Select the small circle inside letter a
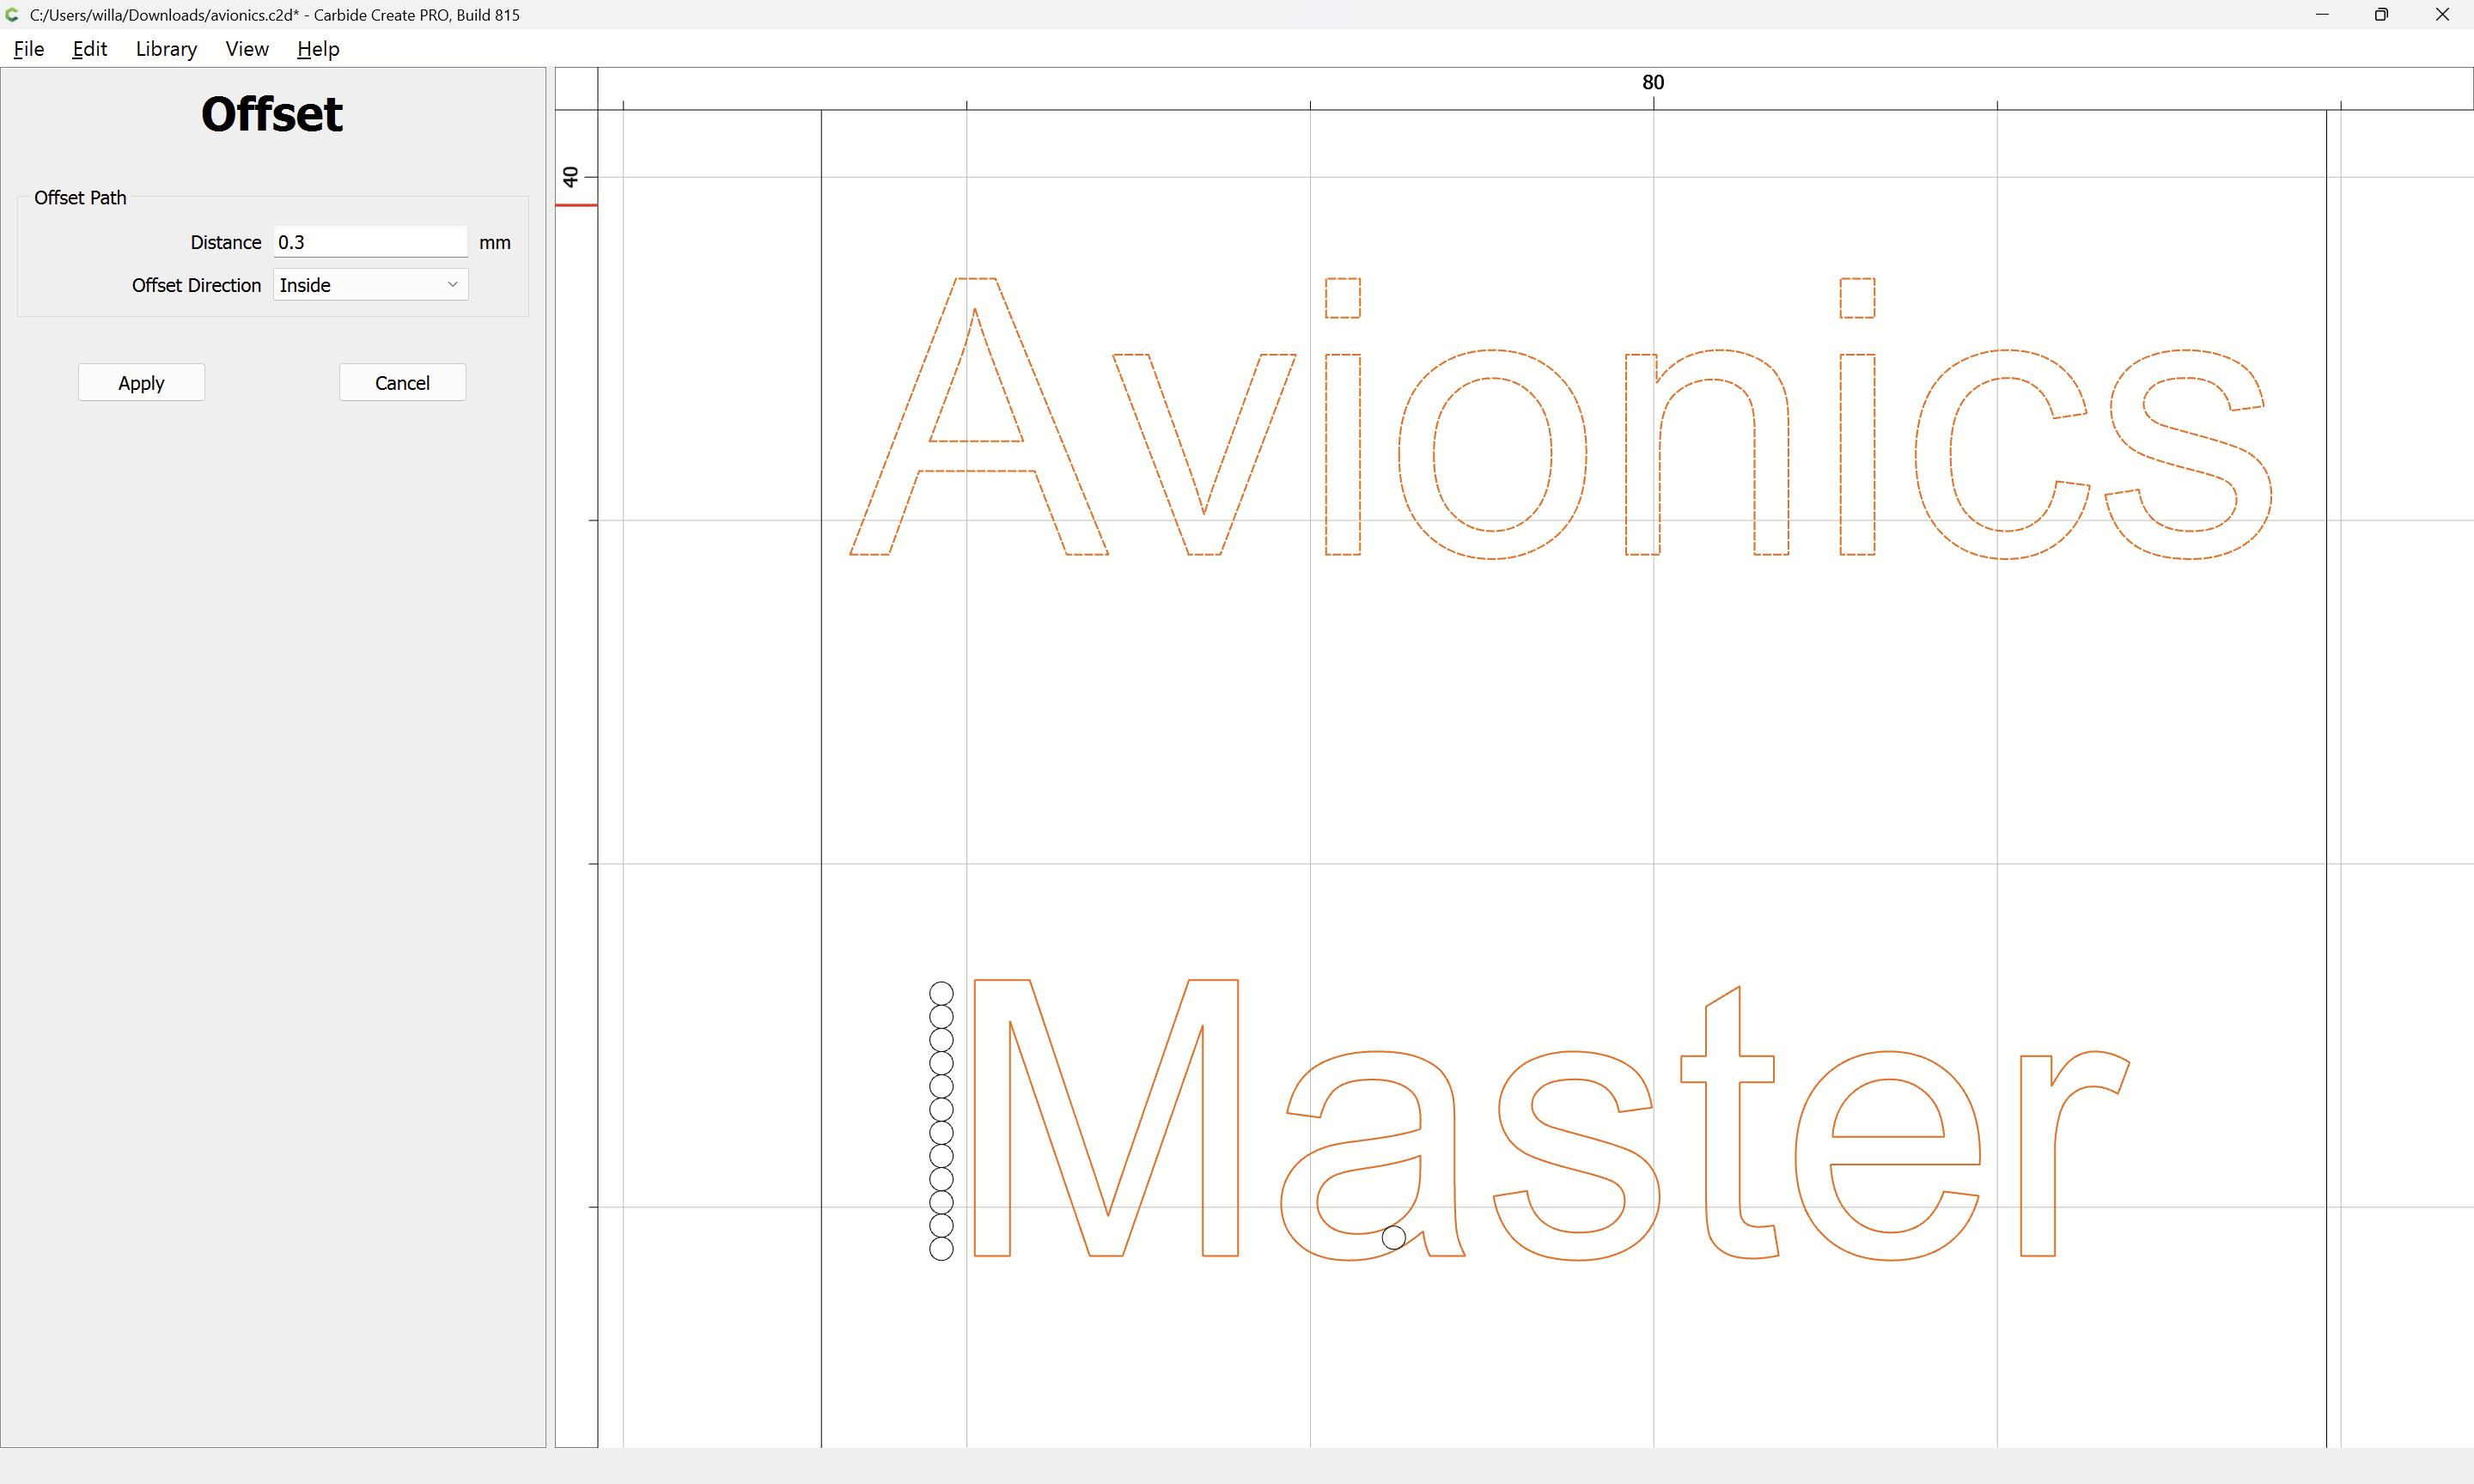2474x1484 pixels. (x=1393, y=1238)
